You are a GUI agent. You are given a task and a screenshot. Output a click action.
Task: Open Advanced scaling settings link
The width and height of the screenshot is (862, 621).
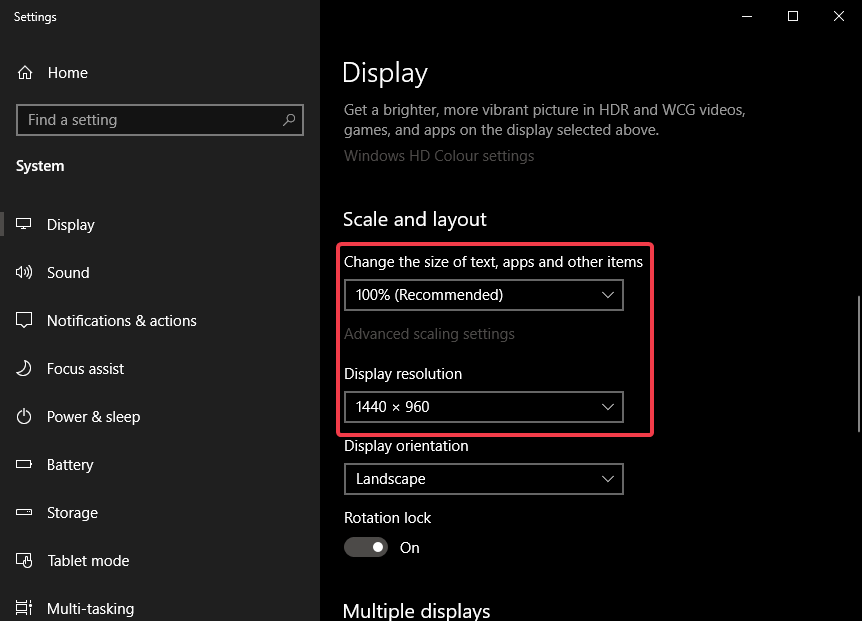429,334
